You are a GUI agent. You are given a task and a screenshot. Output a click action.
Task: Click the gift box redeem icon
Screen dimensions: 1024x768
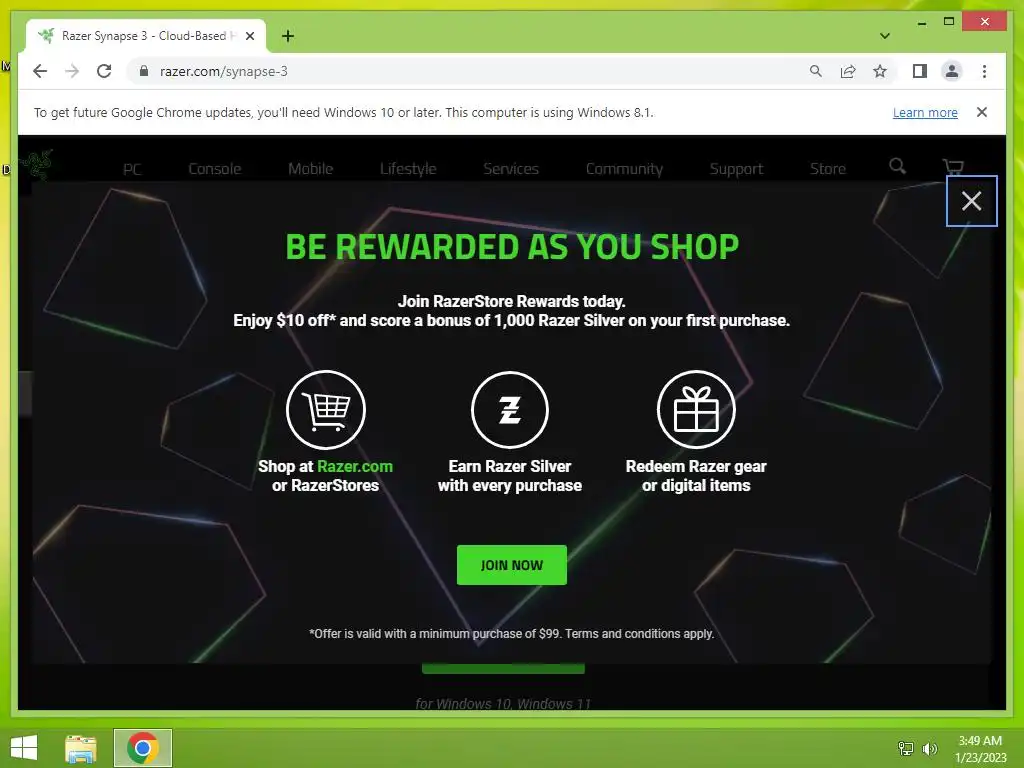[696, 410]
